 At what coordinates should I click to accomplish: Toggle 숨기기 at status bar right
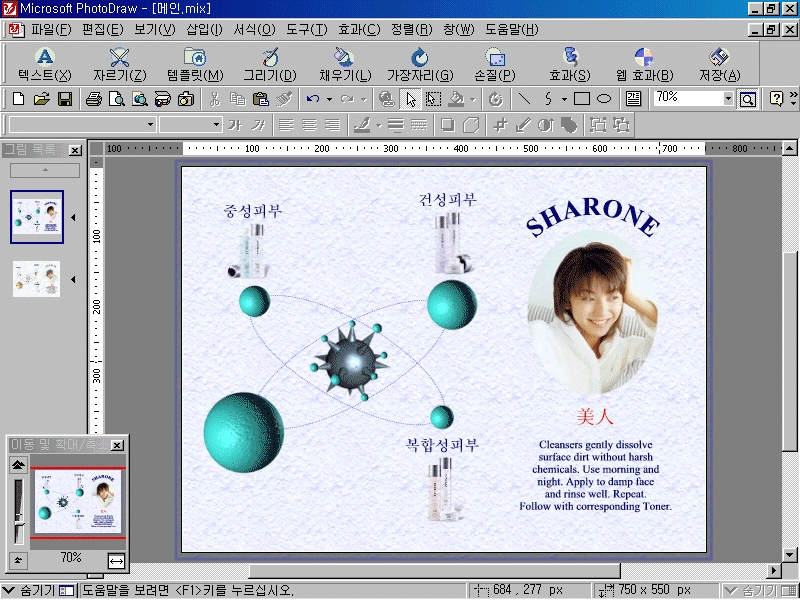(760, 591)
